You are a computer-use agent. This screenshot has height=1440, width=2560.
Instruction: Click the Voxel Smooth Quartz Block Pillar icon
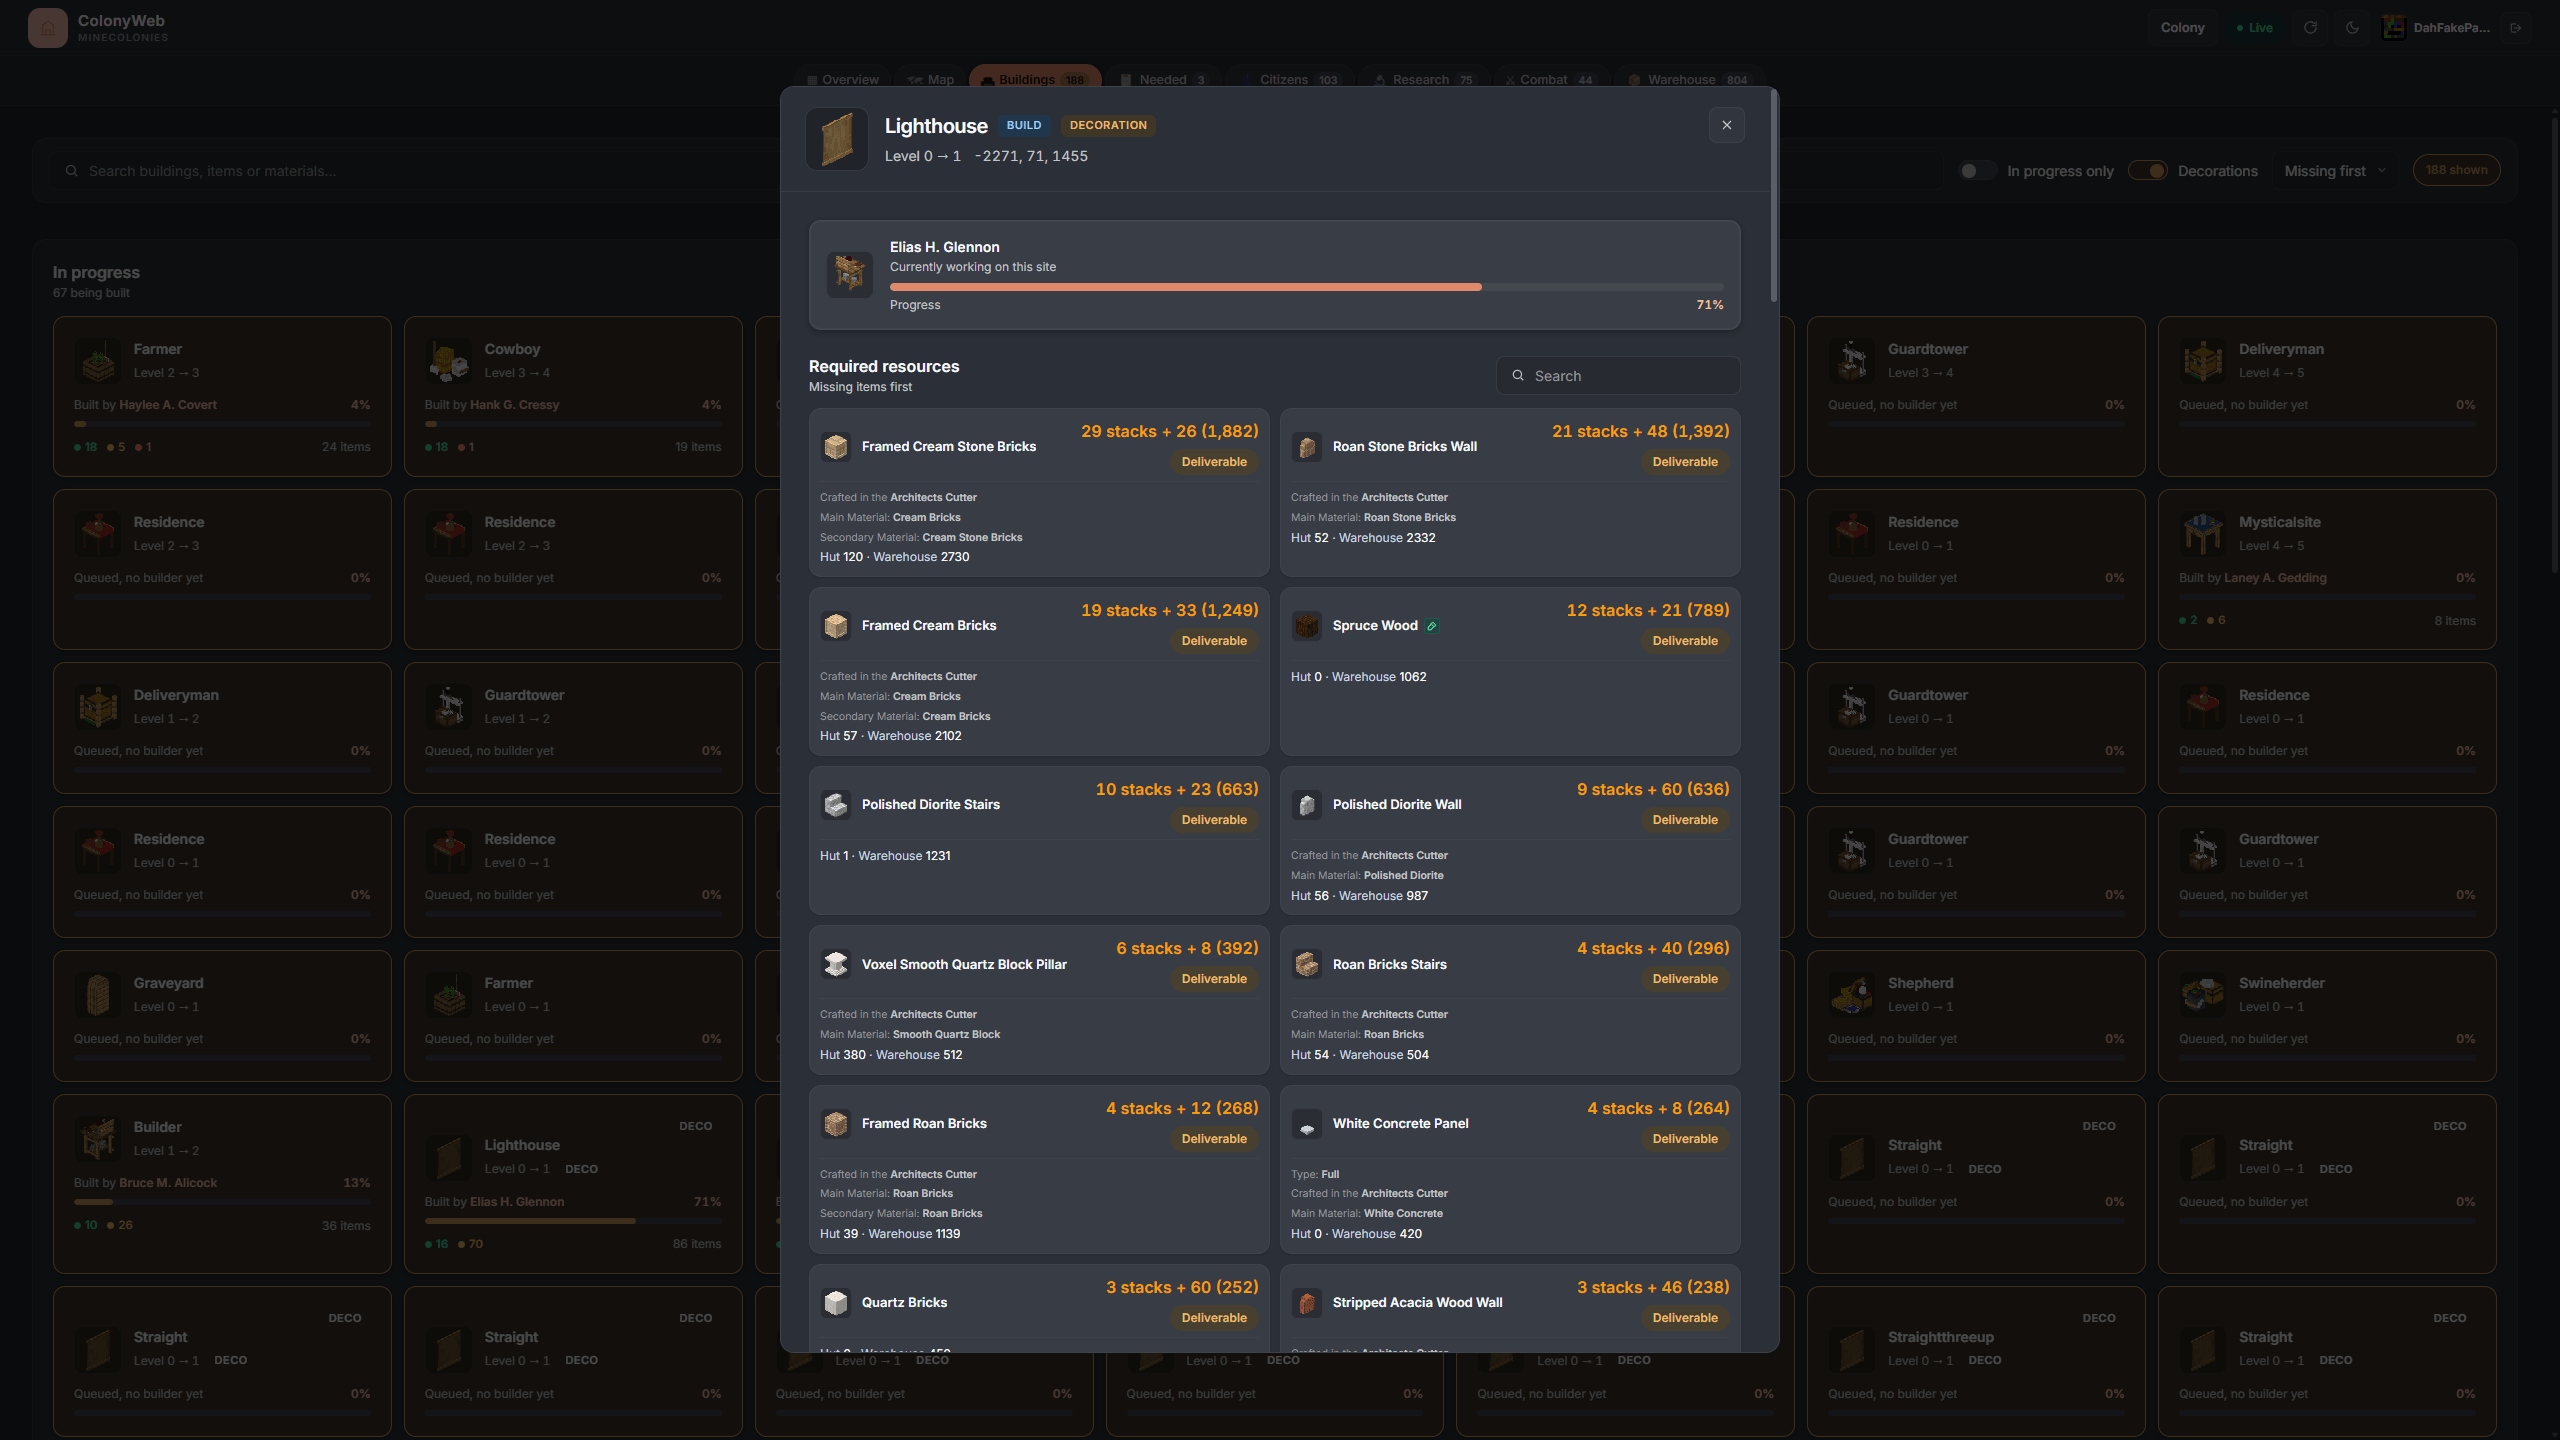836,964
